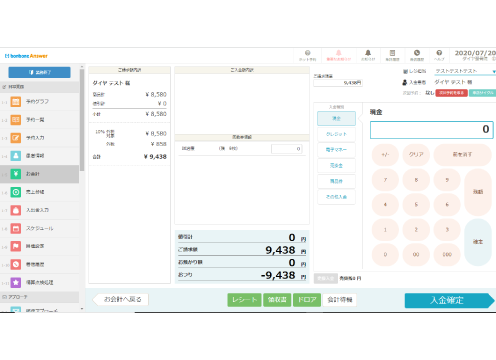496x360 pixels.
Task: Select the 電子マネー payment type tab
Action: tap(336, 150)
